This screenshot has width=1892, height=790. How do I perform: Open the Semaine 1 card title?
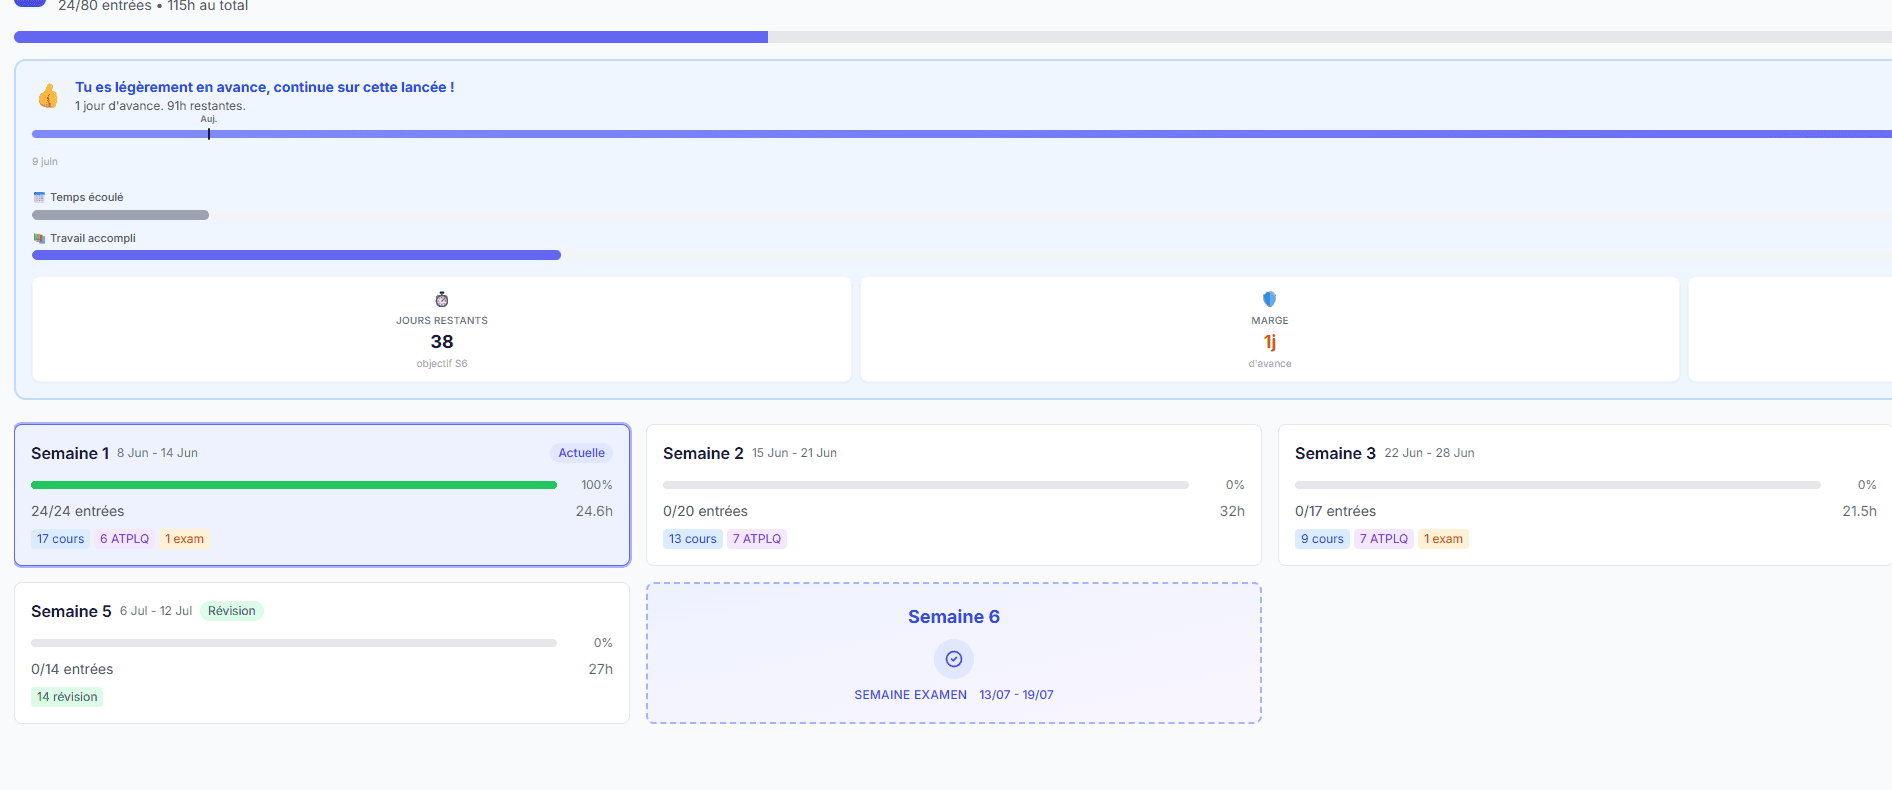70,453
